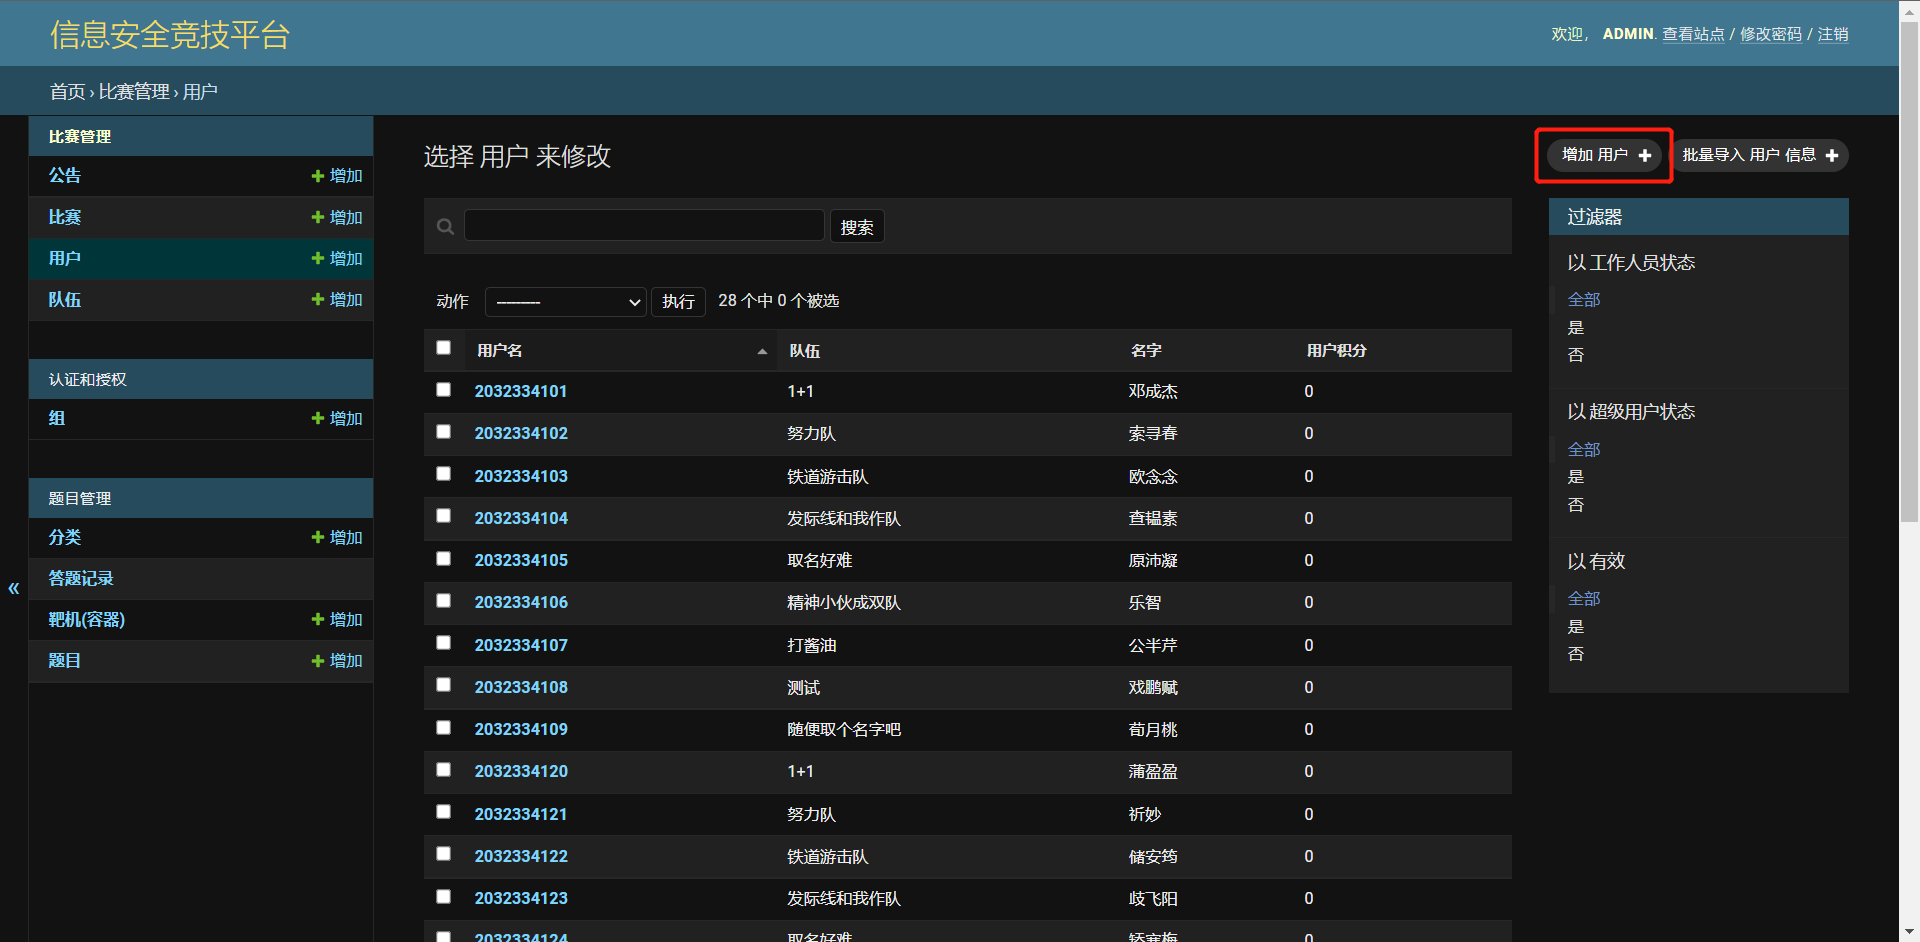
Task: Check the box for user 2032334107
Action: coord(443,643)
